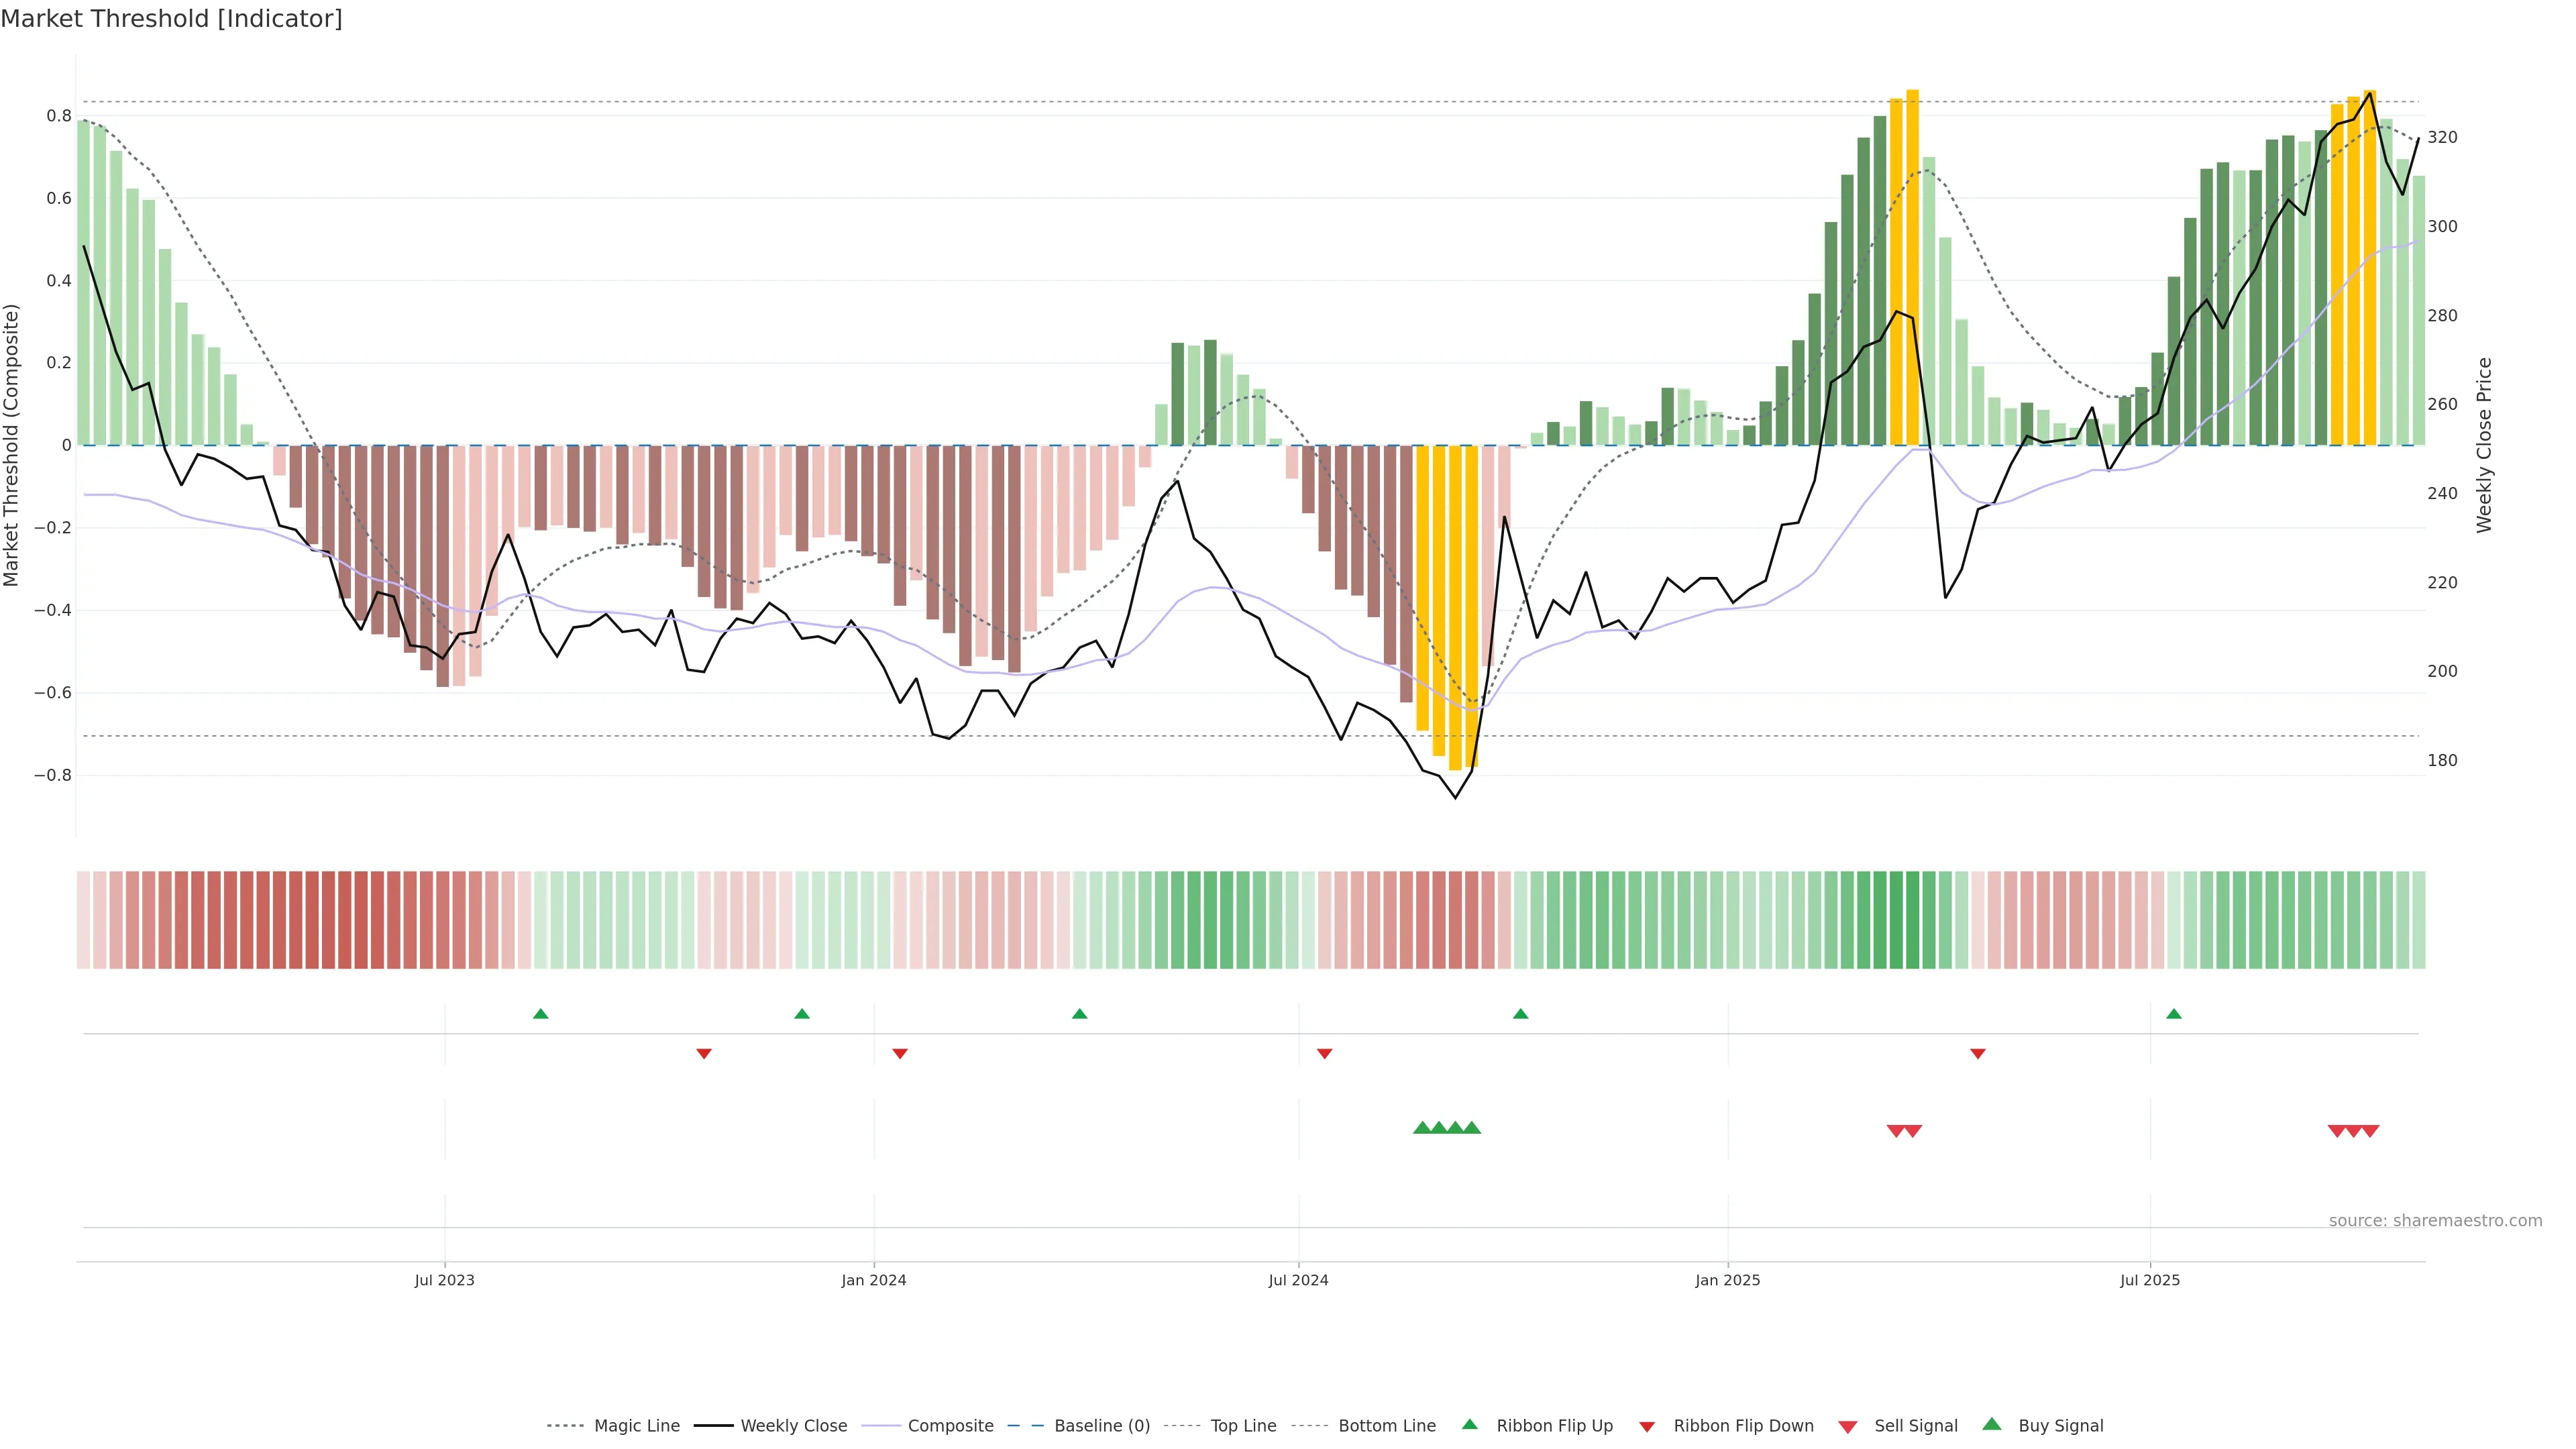Click Bottom Line legend label
The height and width of the screenshot is (1449, 2576).
pyautogui.click(x=1386, y=1425)
